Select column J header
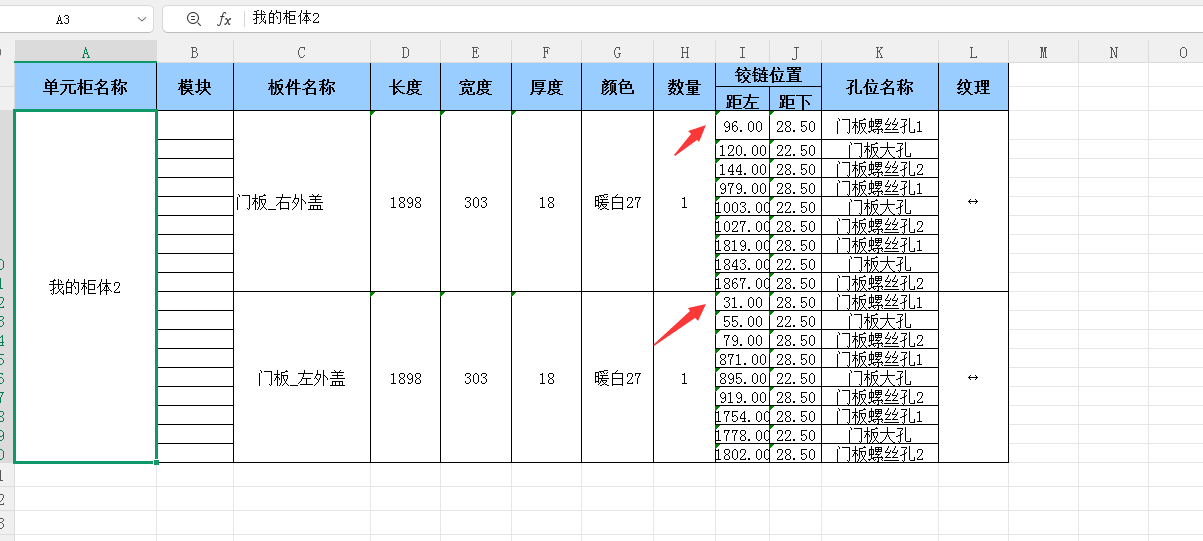This screenshot has width=1203, height=541. point(795,53)
